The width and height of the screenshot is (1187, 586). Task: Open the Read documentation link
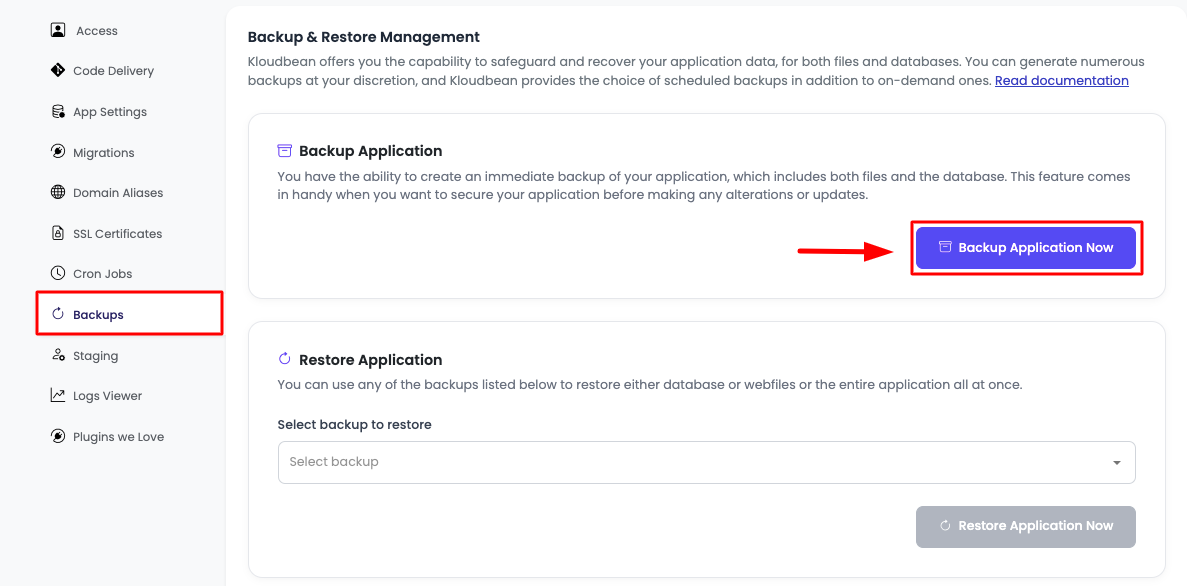(1061, 80)
